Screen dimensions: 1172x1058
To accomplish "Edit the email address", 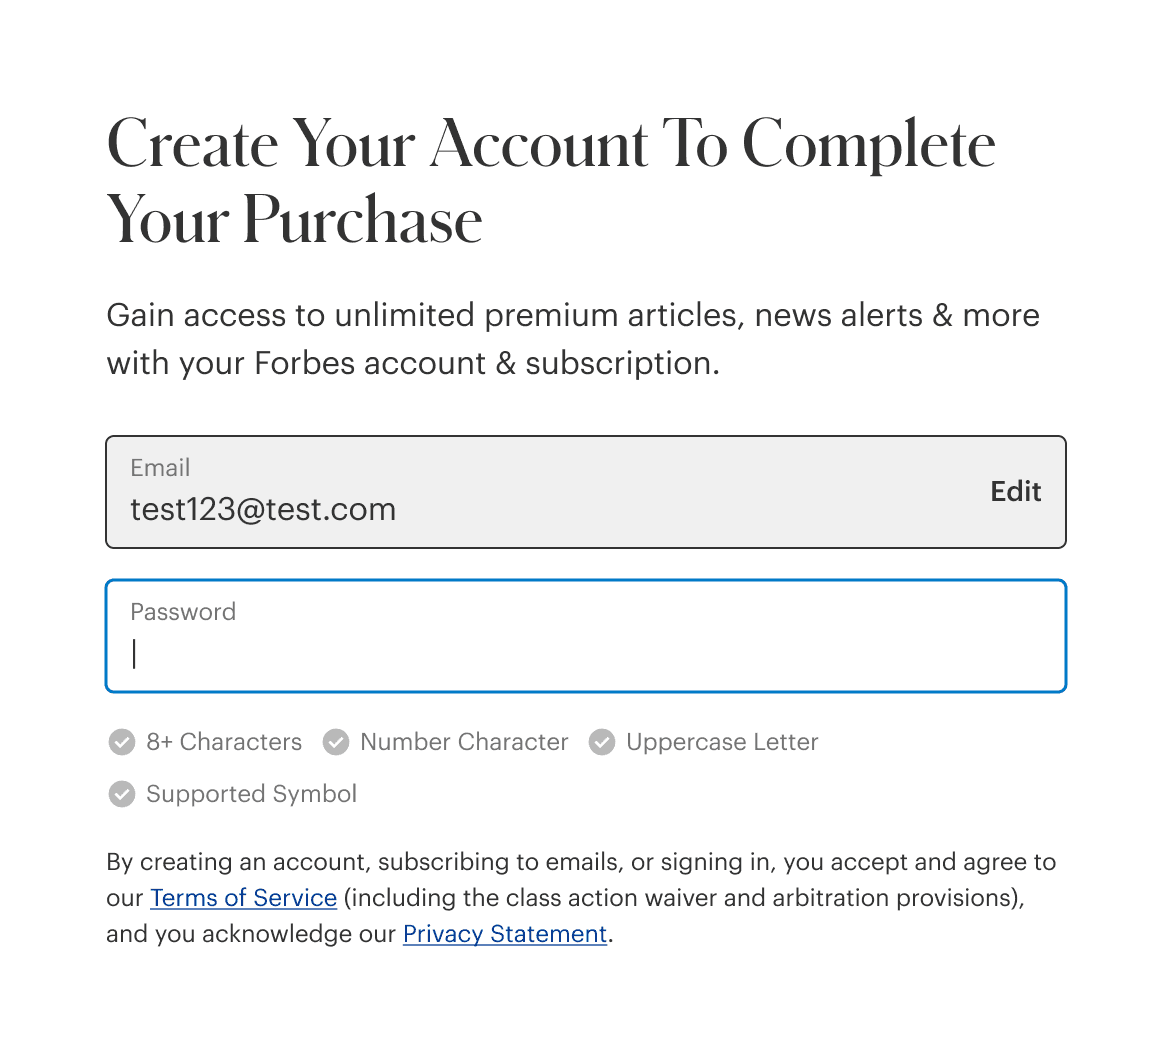I will pyautogui.click(x=1015, y=491).
